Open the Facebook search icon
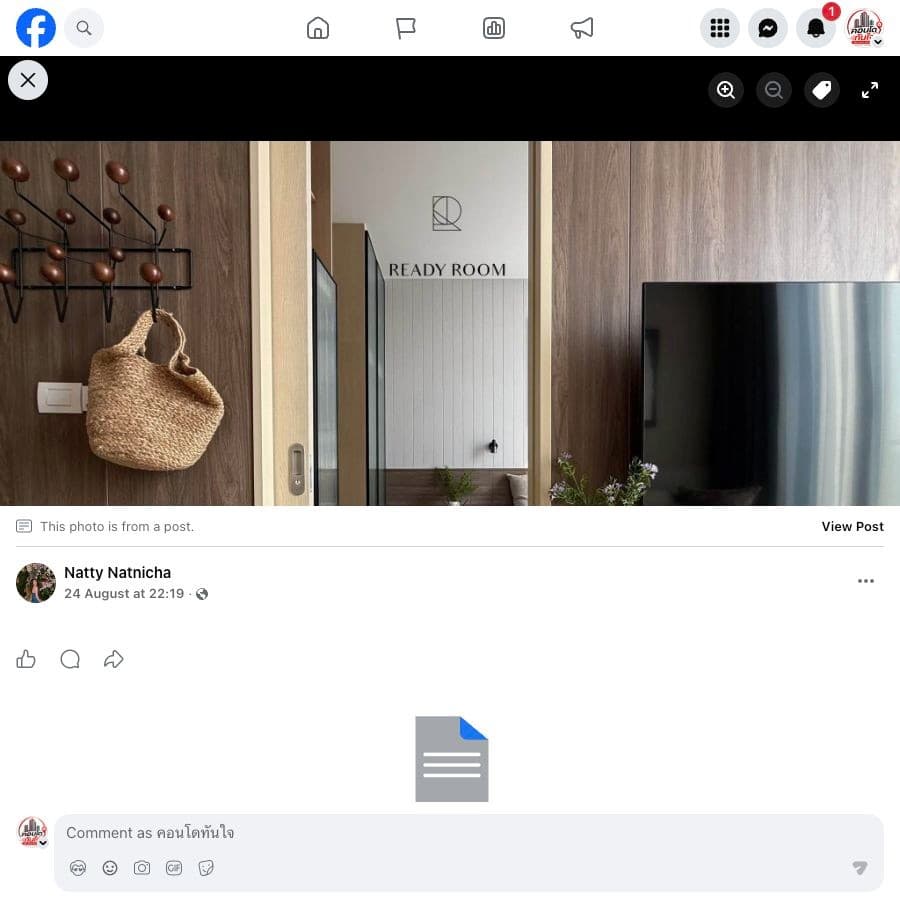 tap(84, 28)
